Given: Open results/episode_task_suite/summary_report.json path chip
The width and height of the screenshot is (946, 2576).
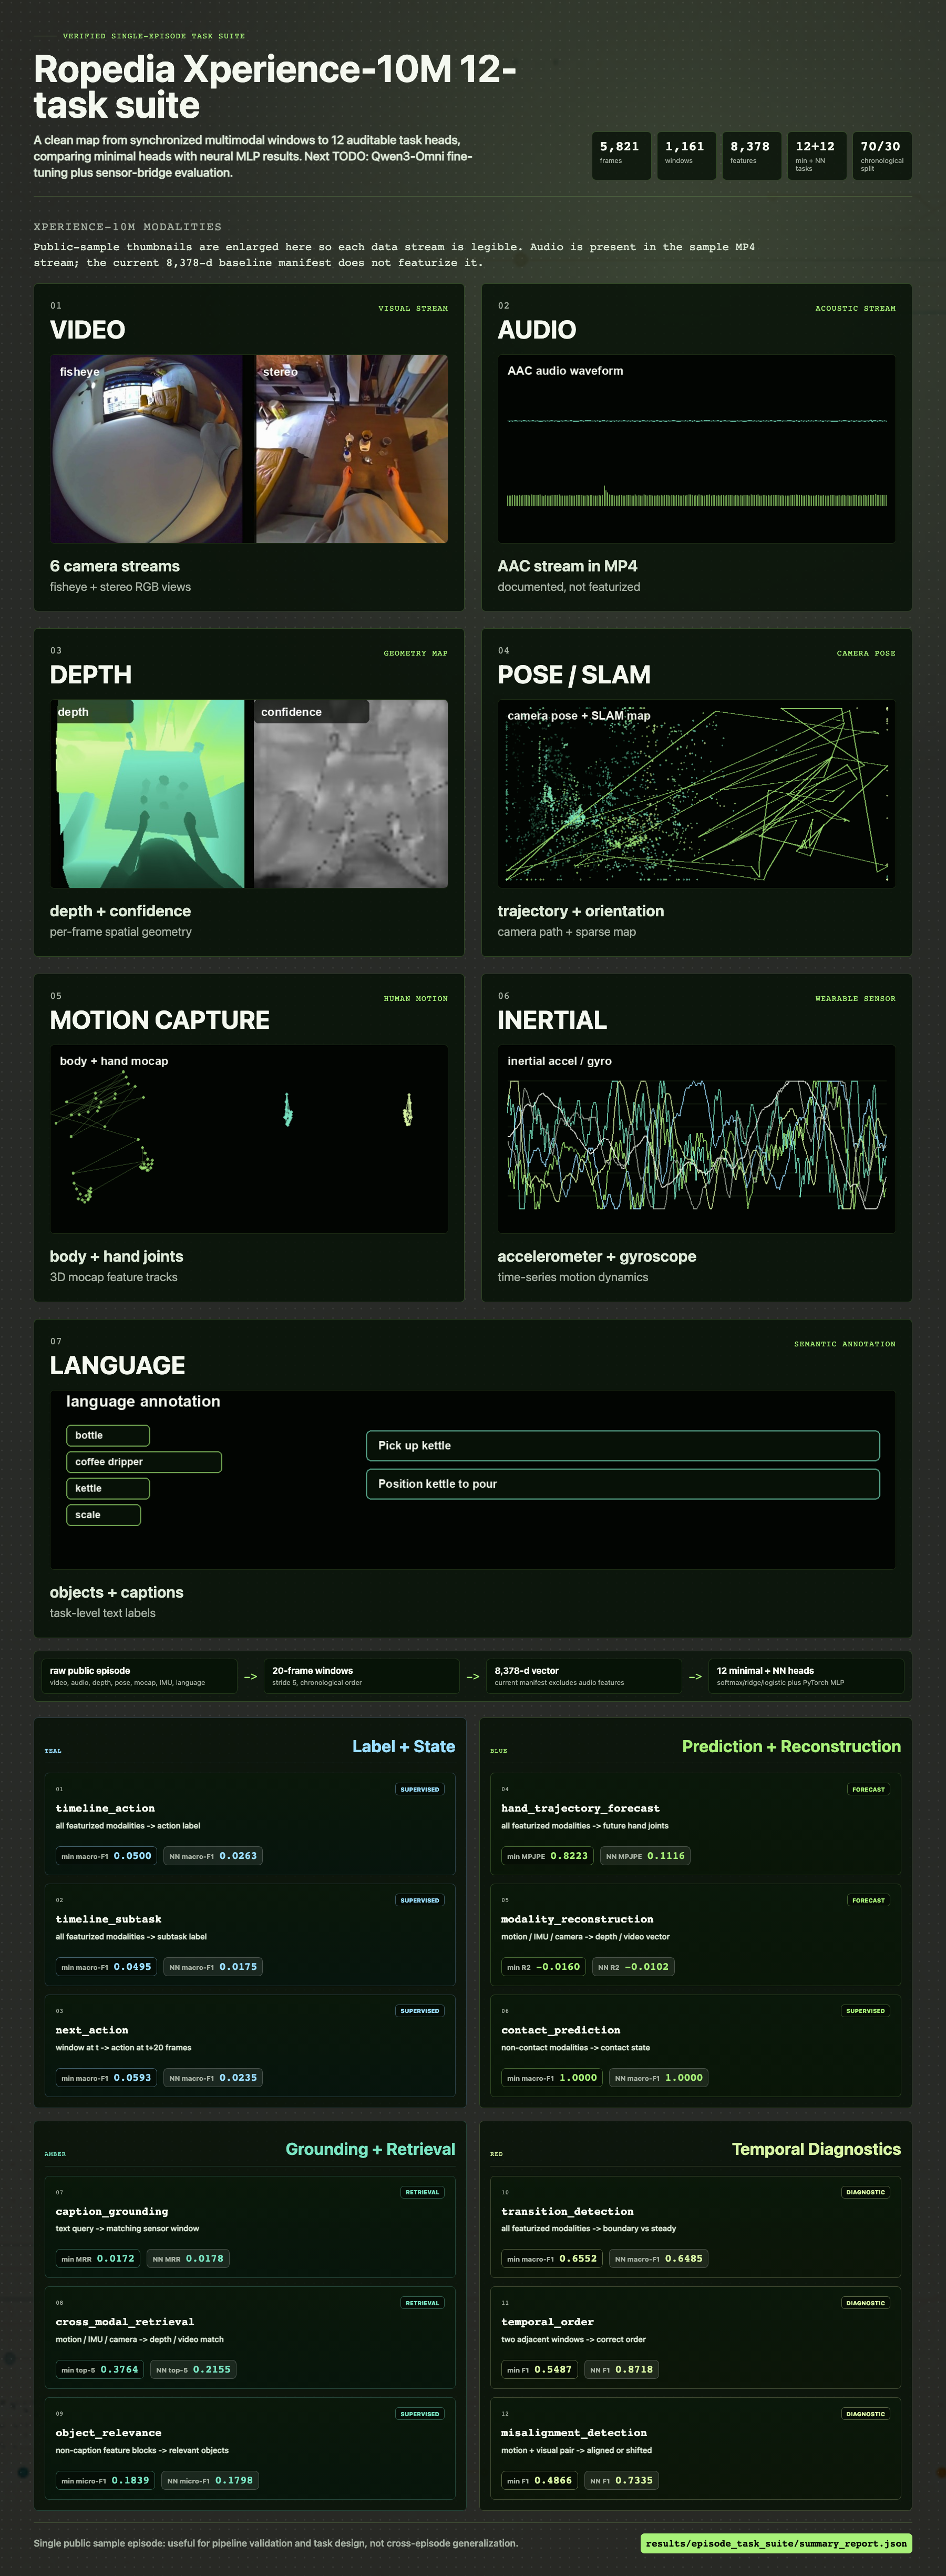Looking at the screenshot, I should point(776,2543).
